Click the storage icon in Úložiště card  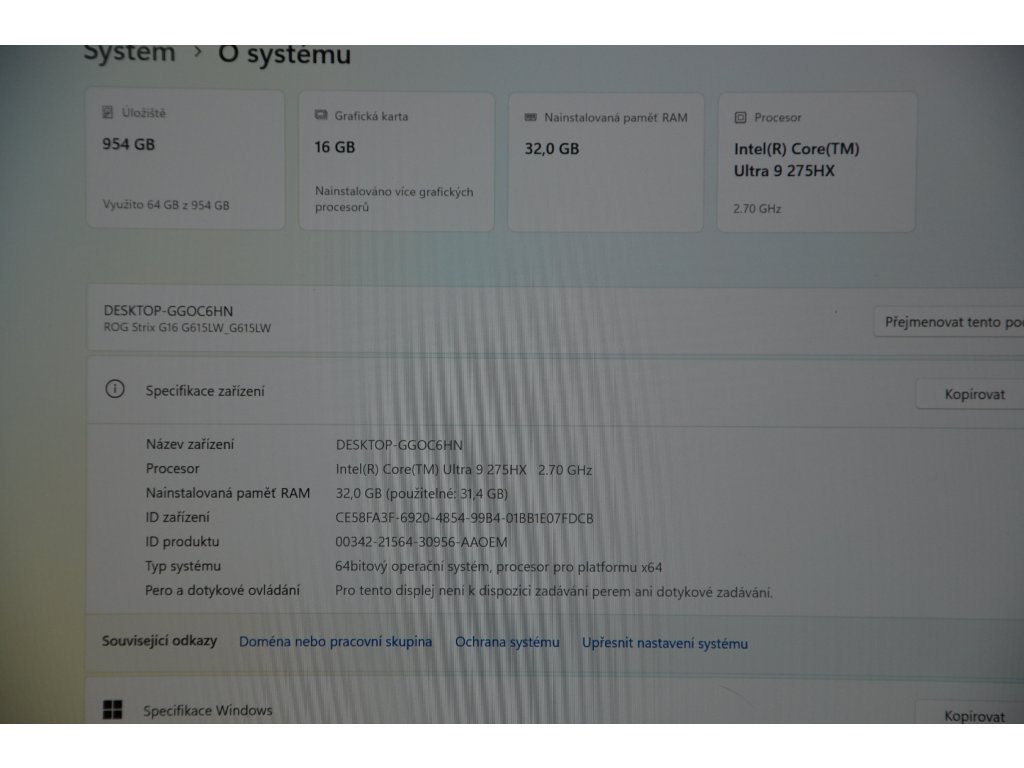(108, 112)
